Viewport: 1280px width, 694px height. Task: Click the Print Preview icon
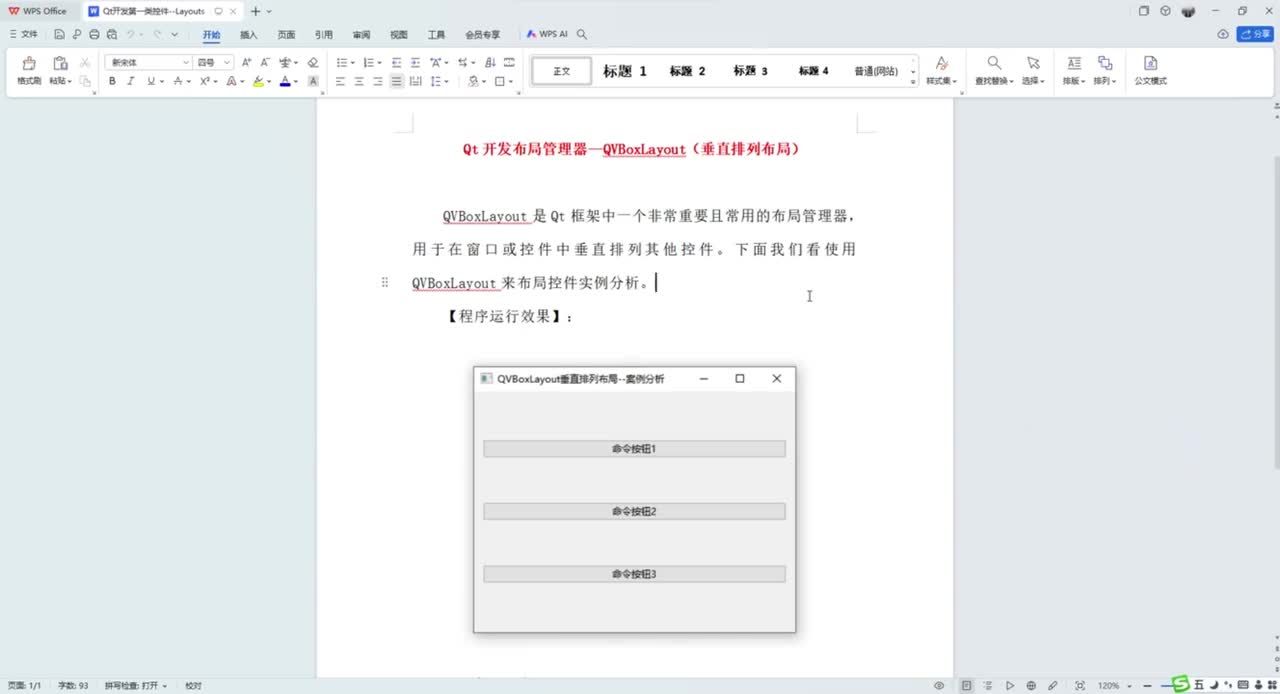point(111,34)
